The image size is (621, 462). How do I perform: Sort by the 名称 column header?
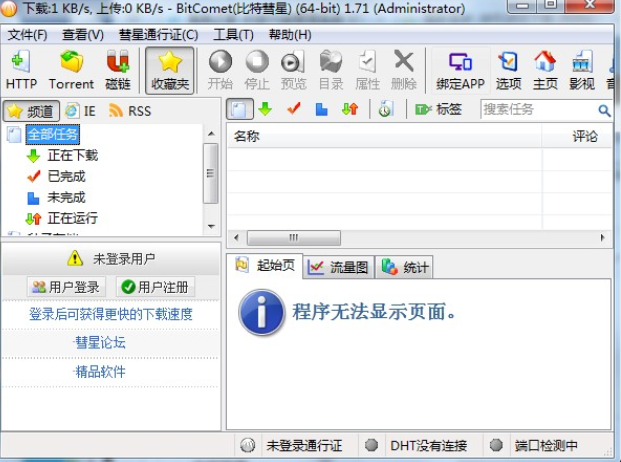pos(384,137)
